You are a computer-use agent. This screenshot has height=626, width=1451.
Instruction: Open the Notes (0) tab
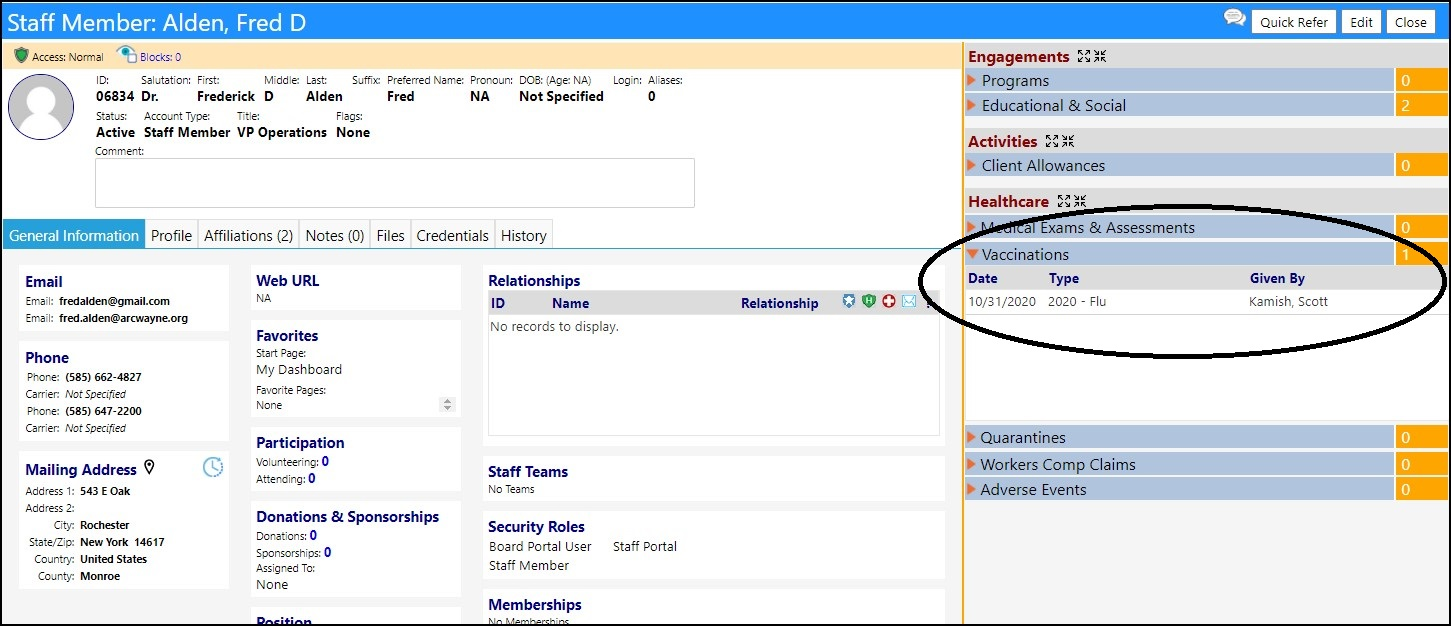(x=335, y=235)
